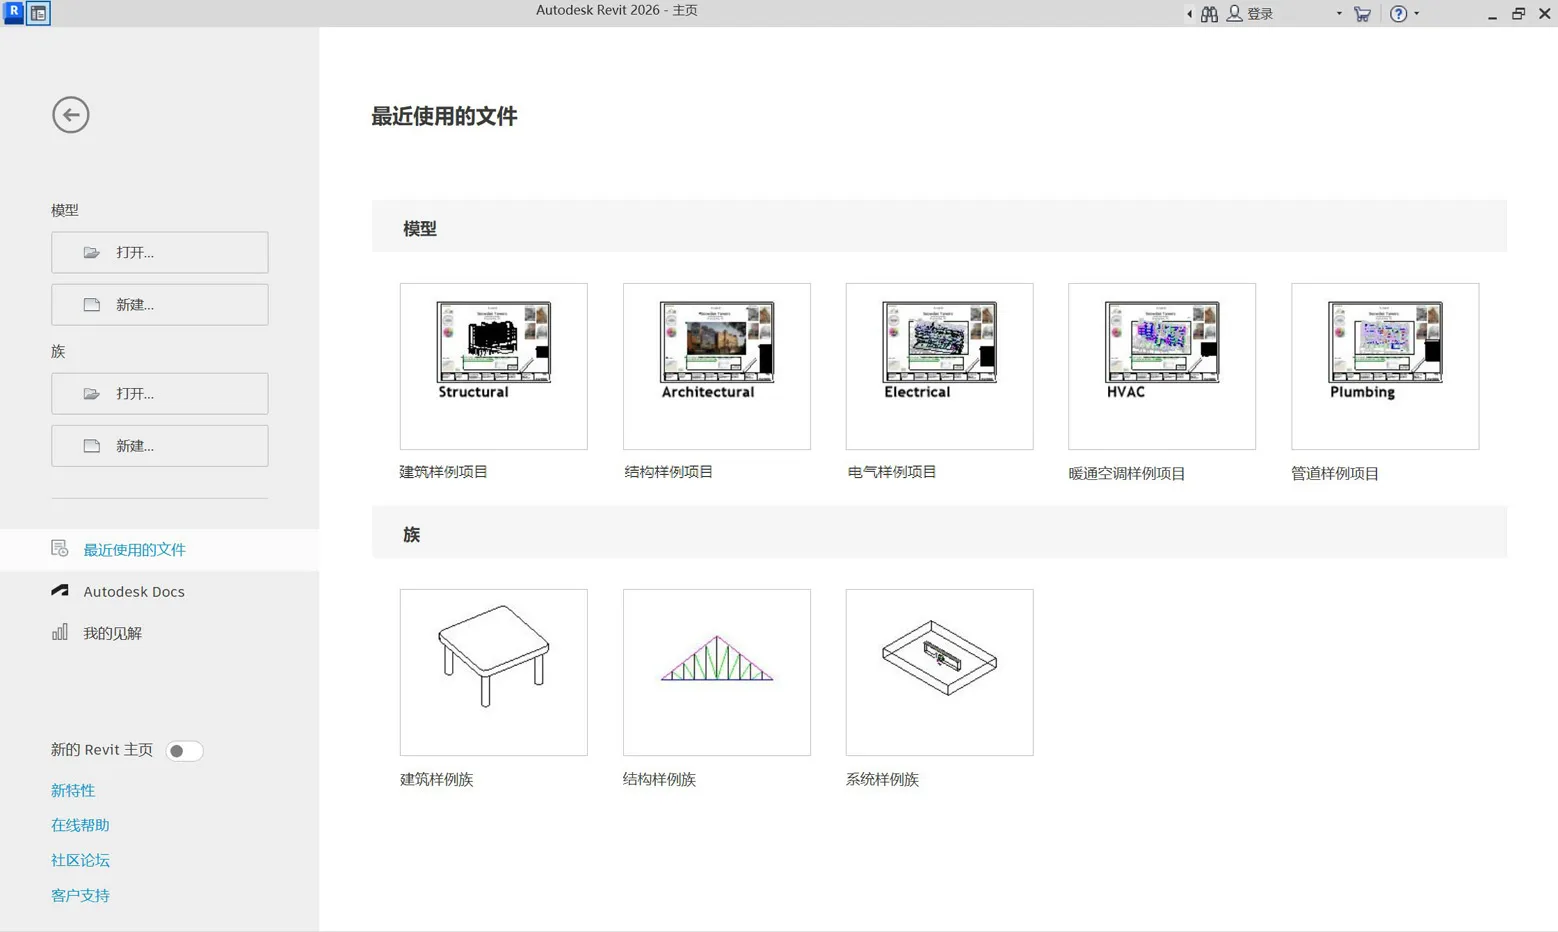1558x932 pixels.
Task: Click the home page icon beside the Revit logo
Action: (38, 13)
